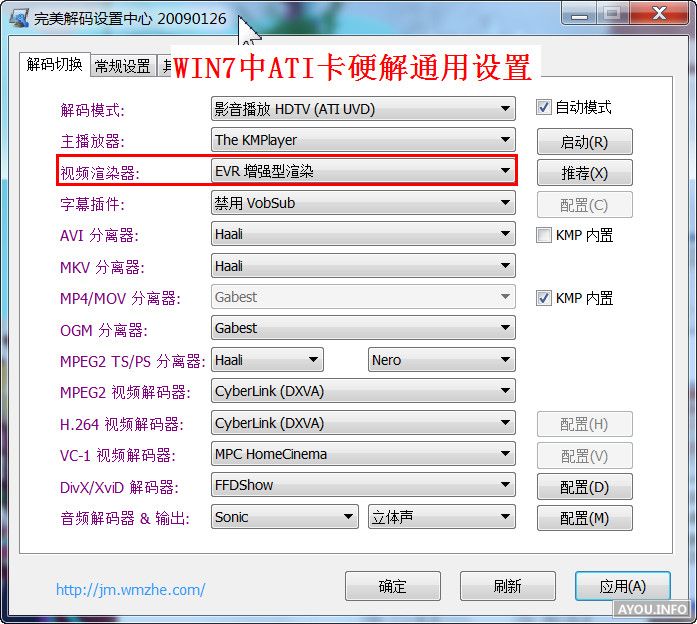Image resolution: width=697 pixels, height=624 pixels.
Task: Open the Sonic audio decoder dropdown
Action: coord(284,517)
